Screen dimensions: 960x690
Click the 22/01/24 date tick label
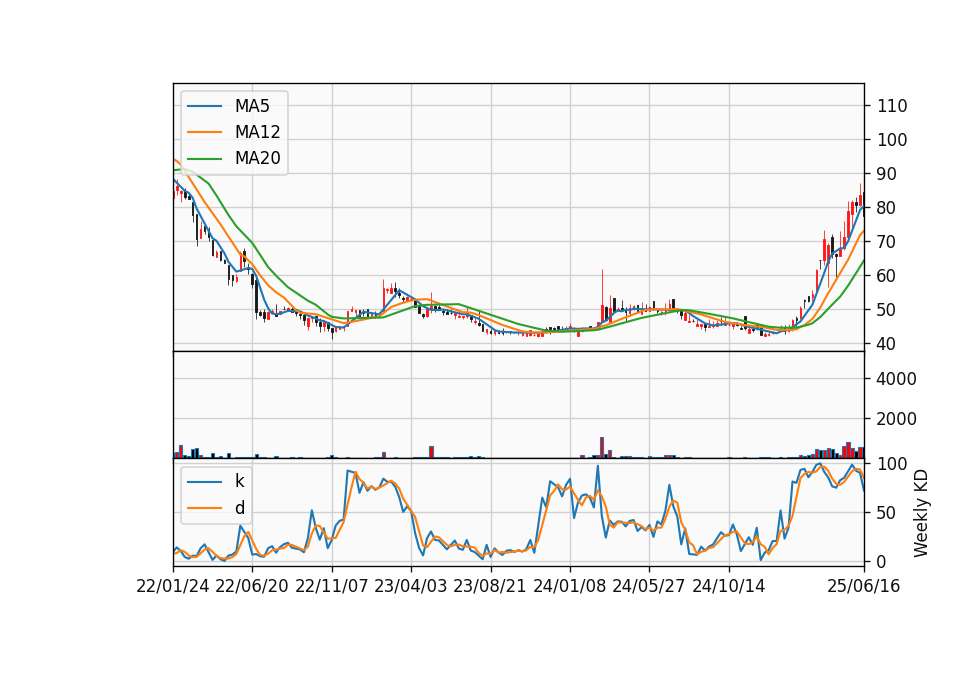[x=173, y=586]
